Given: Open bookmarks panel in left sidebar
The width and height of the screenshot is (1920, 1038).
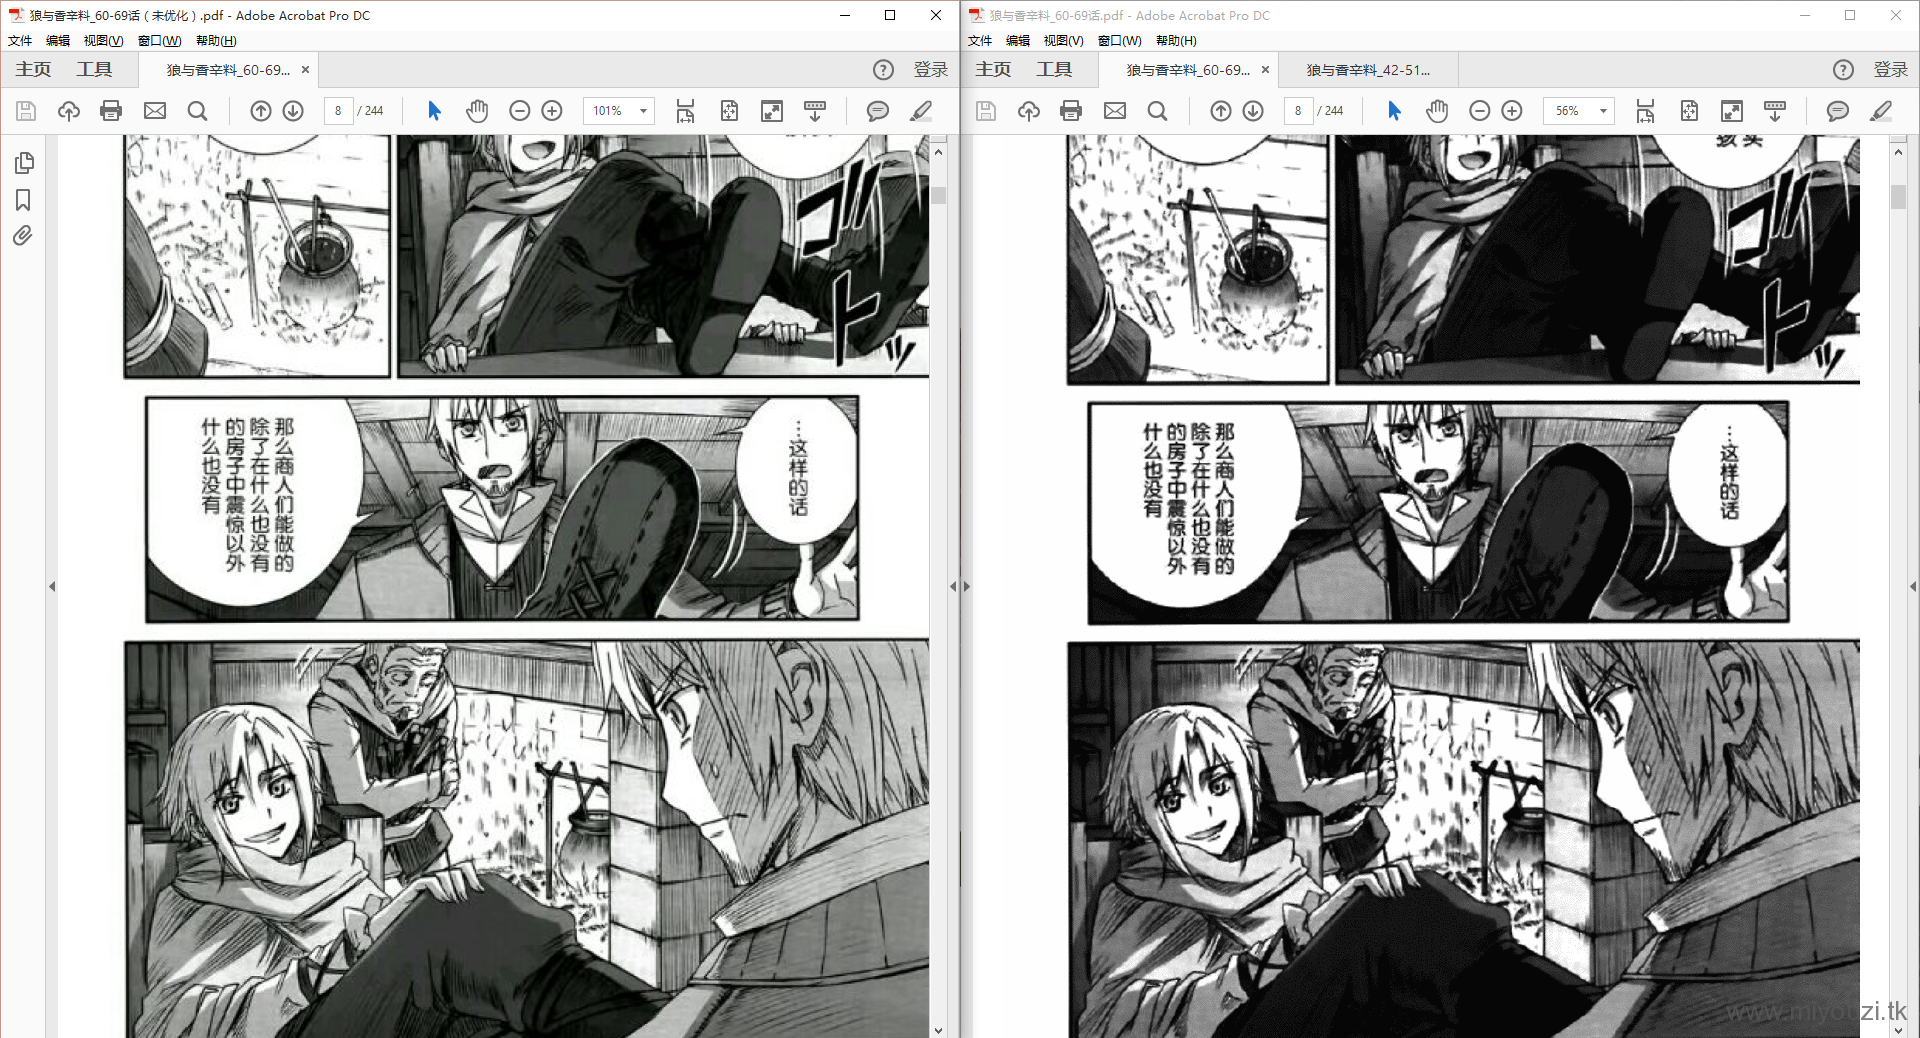Looking at the screenshot, I should tap(24, 200).
